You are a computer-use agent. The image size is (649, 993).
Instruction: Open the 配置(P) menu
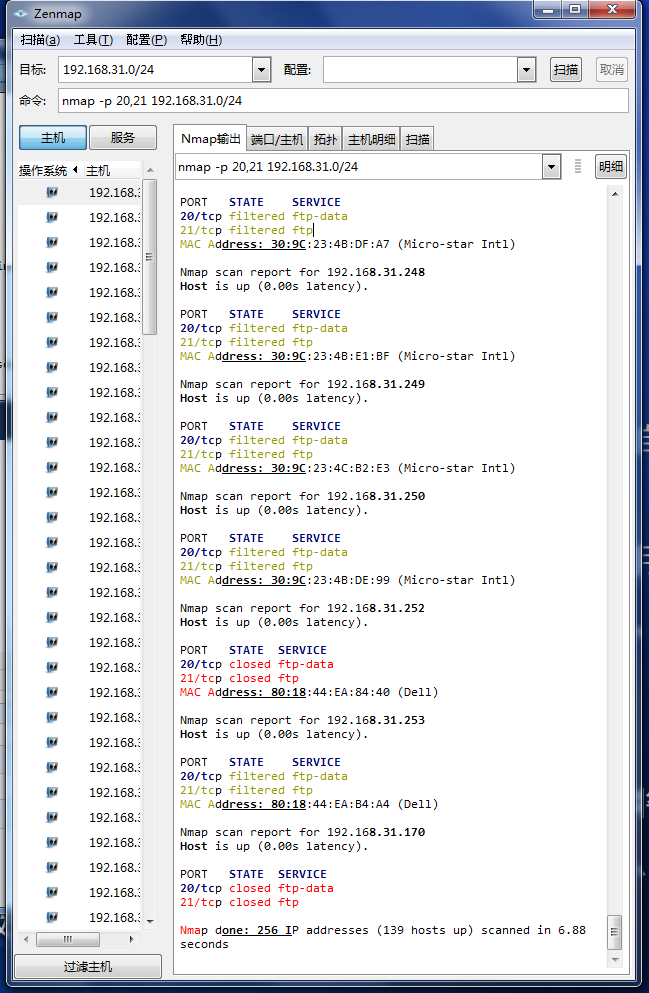(x=146, y=40)
